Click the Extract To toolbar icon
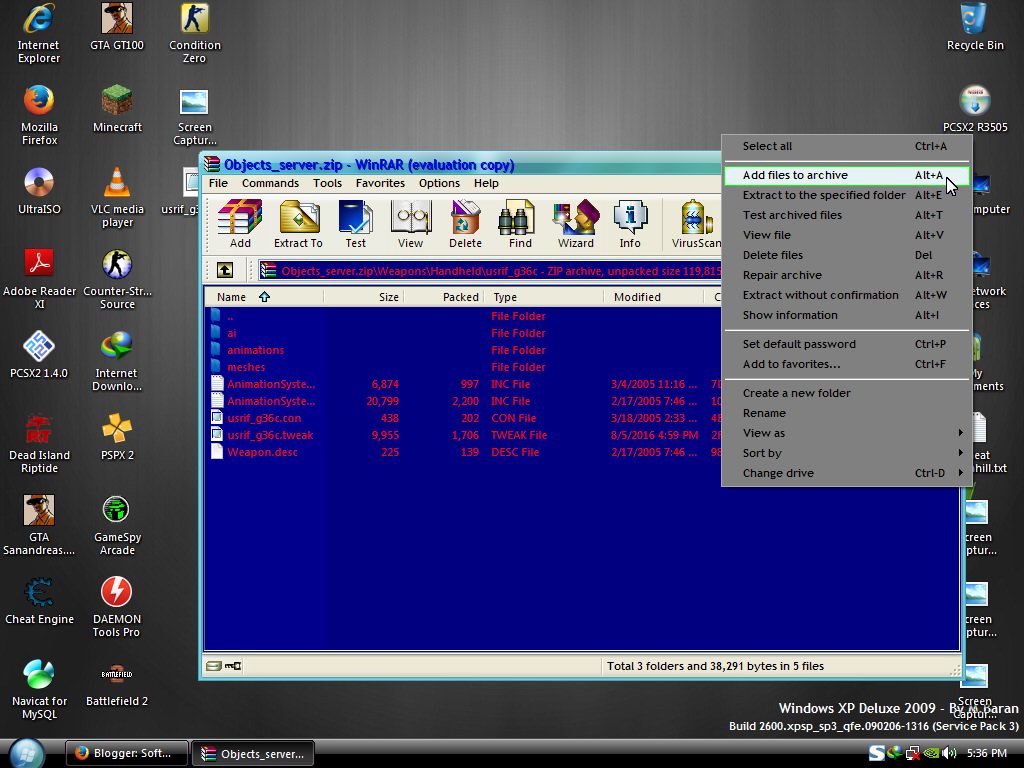1024x768 pixels. (x=297, y=222)
